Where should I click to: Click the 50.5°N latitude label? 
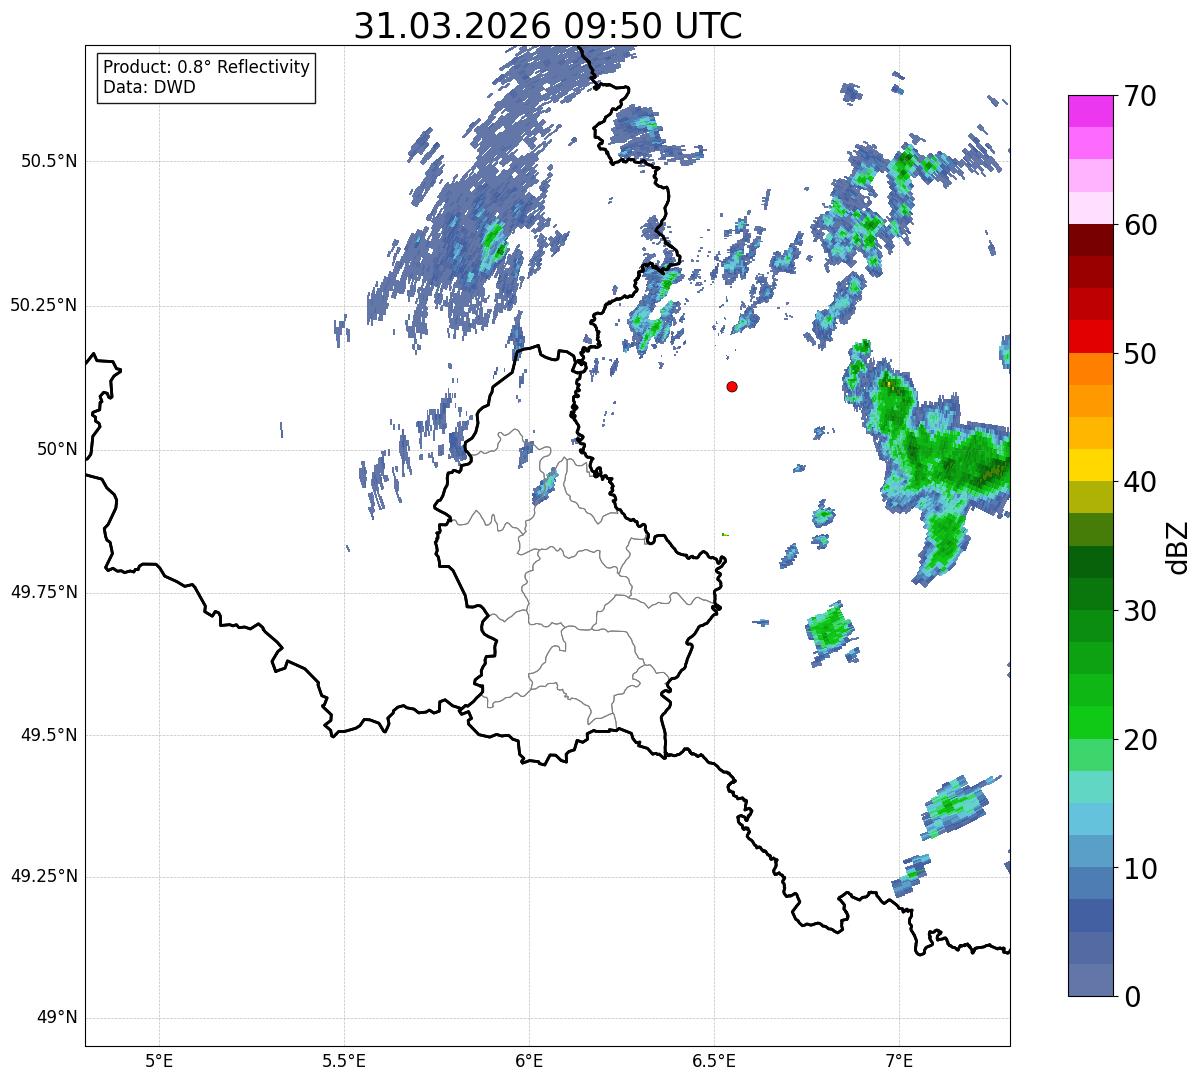tap(49, 161)
